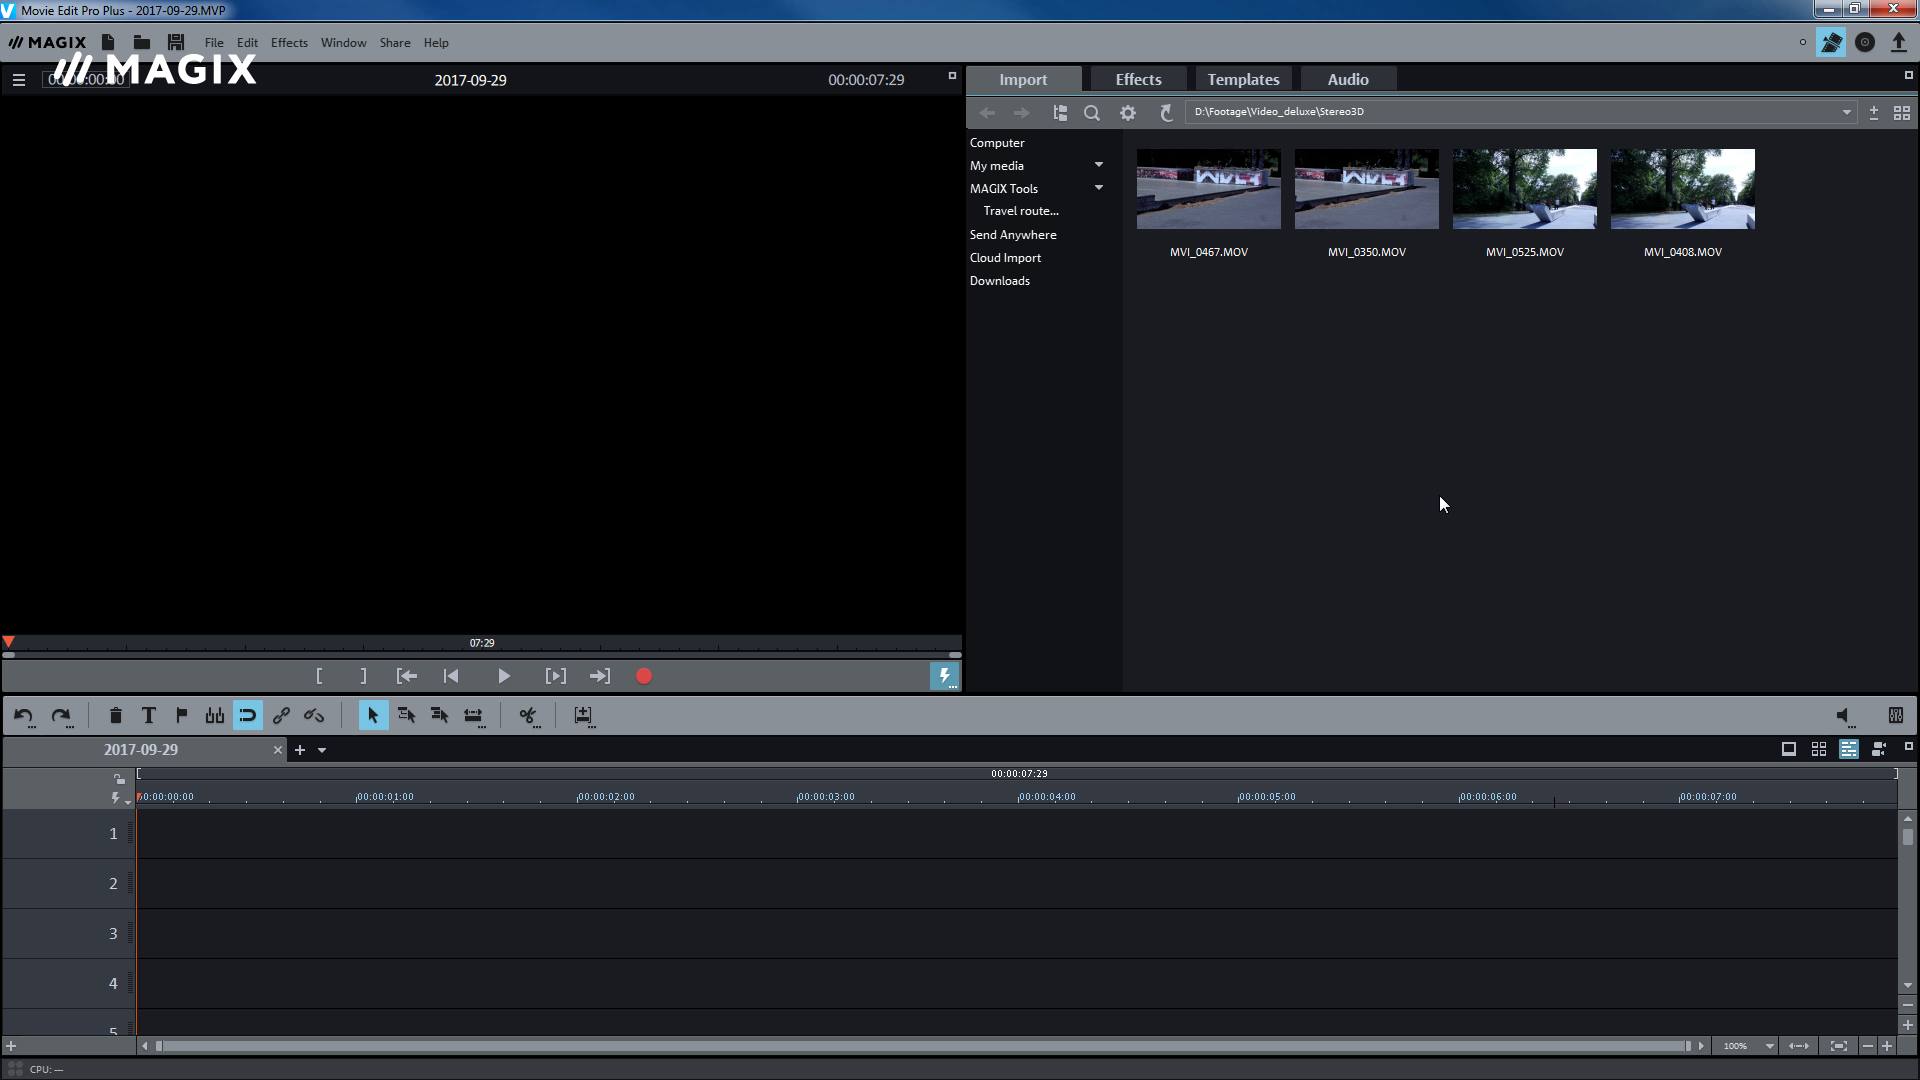Drag timeline scrollbar to position

(157, 1046)
